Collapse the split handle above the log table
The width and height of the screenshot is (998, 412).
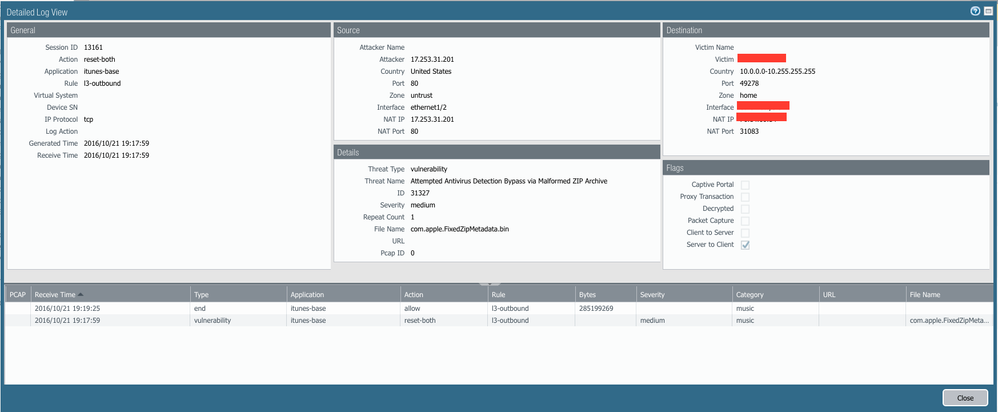[490, 283]
